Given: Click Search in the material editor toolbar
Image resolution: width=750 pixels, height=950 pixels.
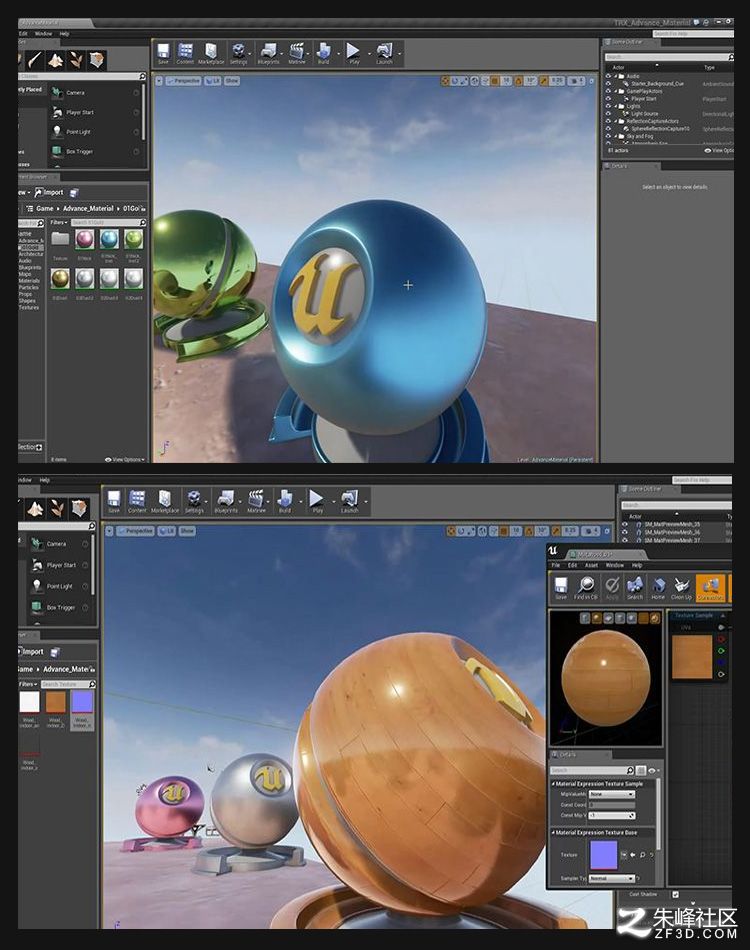Looking at the screenshot, I should tap(635, 588).
